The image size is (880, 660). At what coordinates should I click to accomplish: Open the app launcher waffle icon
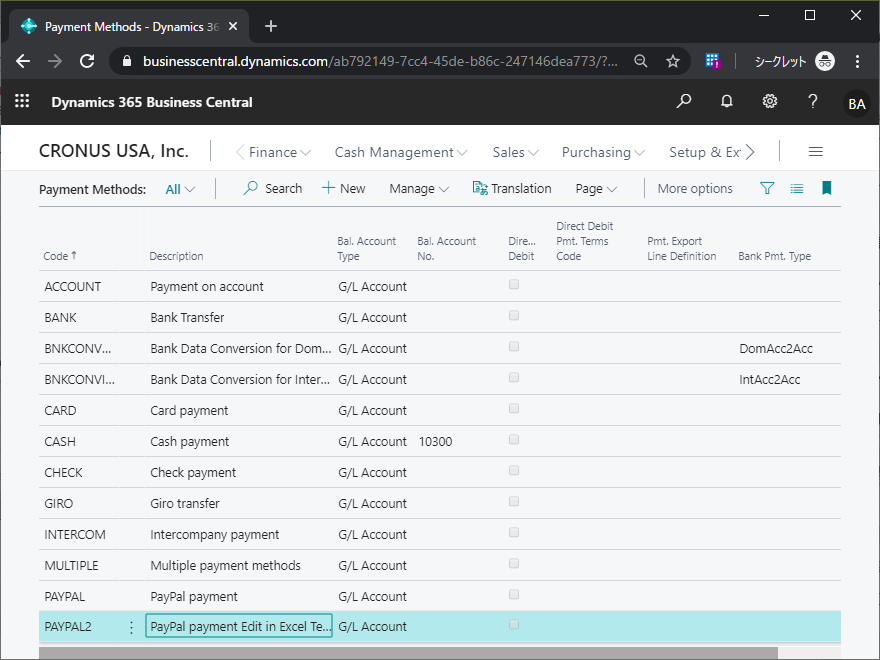tap(22, 101)
